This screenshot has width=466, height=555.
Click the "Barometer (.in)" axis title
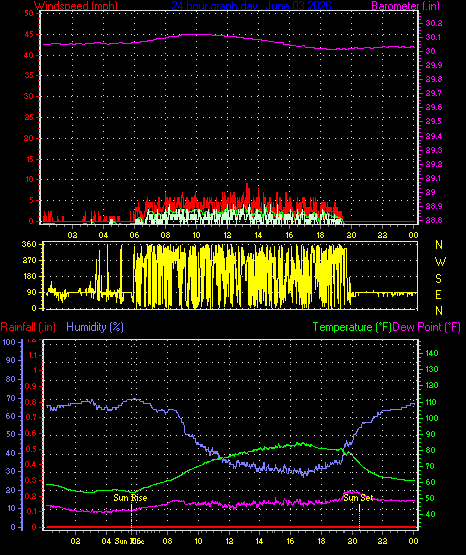pos(405,5)
